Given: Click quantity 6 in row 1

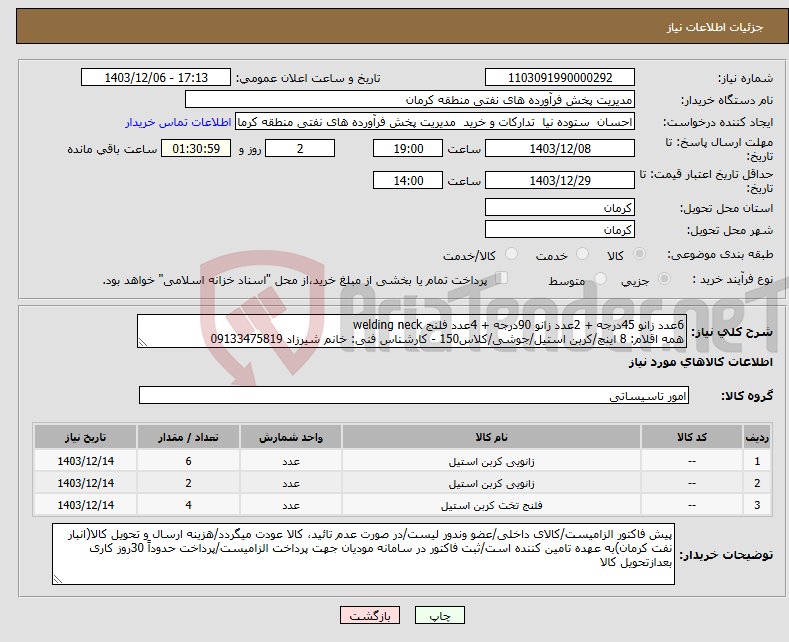Looking at the screenshot, I should tap(188, 461).
